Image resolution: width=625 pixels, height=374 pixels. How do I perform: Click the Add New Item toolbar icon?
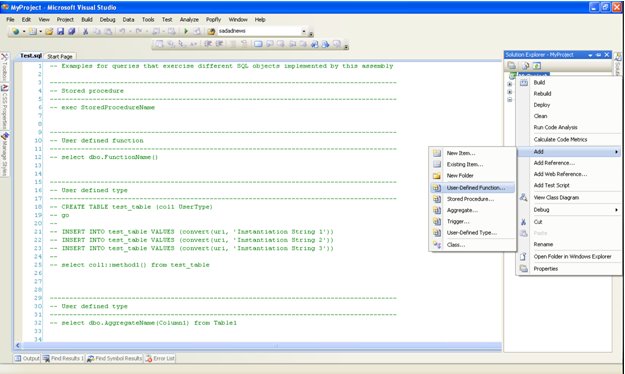pyautogui.click(x=33, y=31)
